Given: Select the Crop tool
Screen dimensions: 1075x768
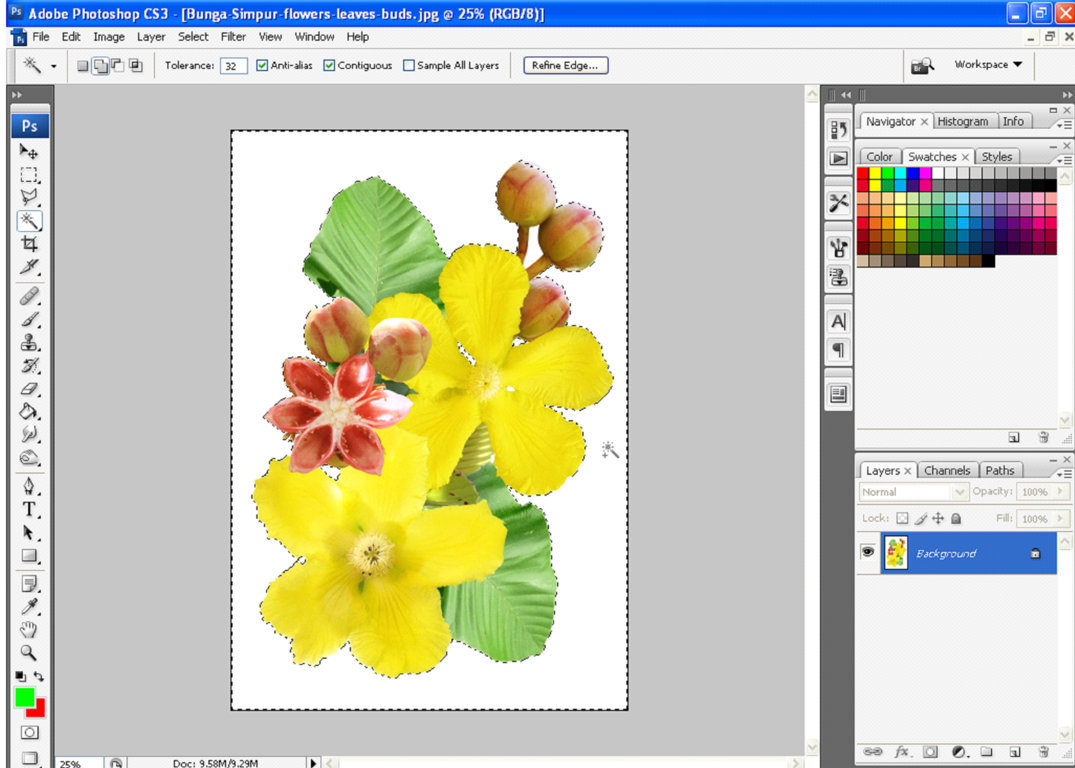Looking at the screenshot, I should [29, 244].
